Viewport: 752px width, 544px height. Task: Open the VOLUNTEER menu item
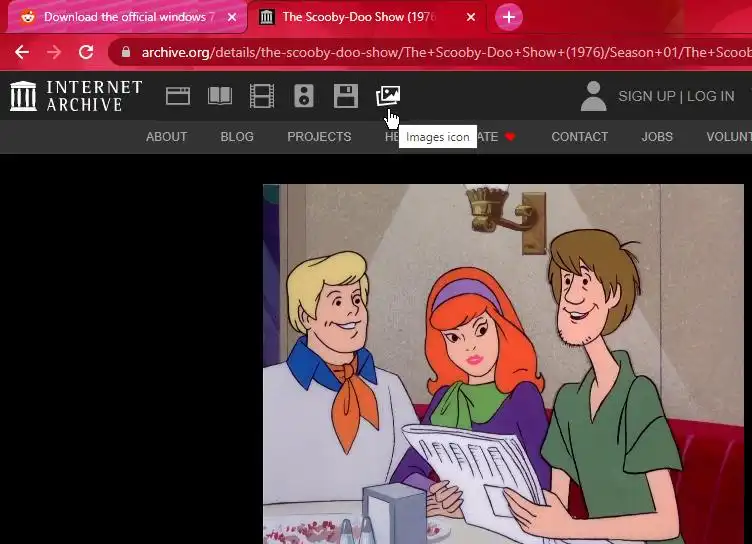pos(729,137)
